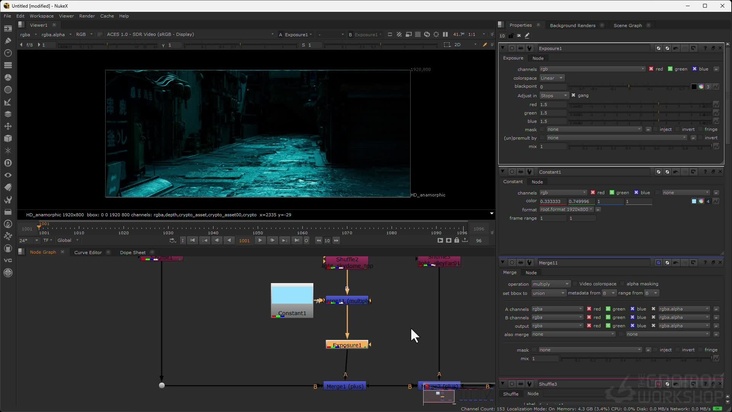
Task: Open the Workspace menu
Action: click(42, 16)
